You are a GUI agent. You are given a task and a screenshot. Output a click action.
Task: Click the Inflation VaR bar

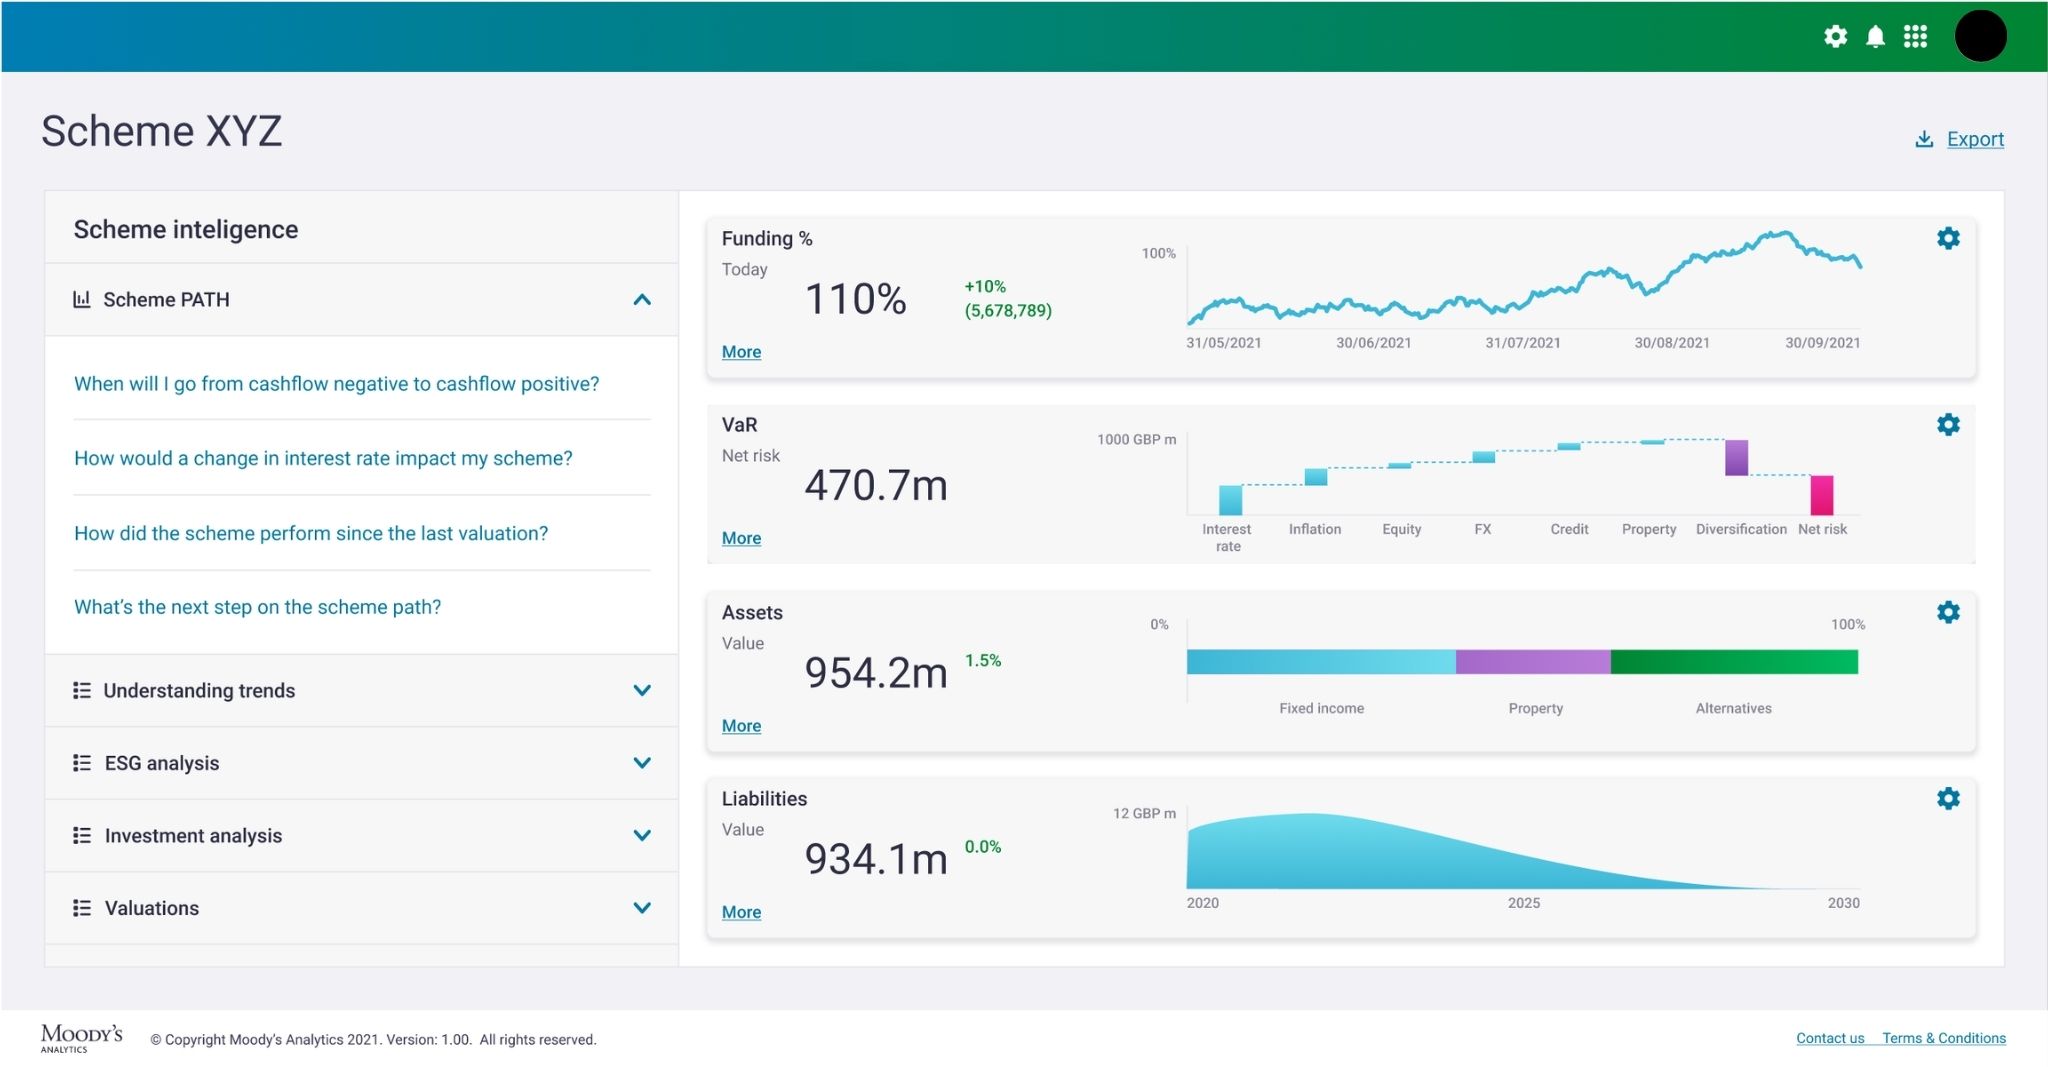click(1316, 476)
